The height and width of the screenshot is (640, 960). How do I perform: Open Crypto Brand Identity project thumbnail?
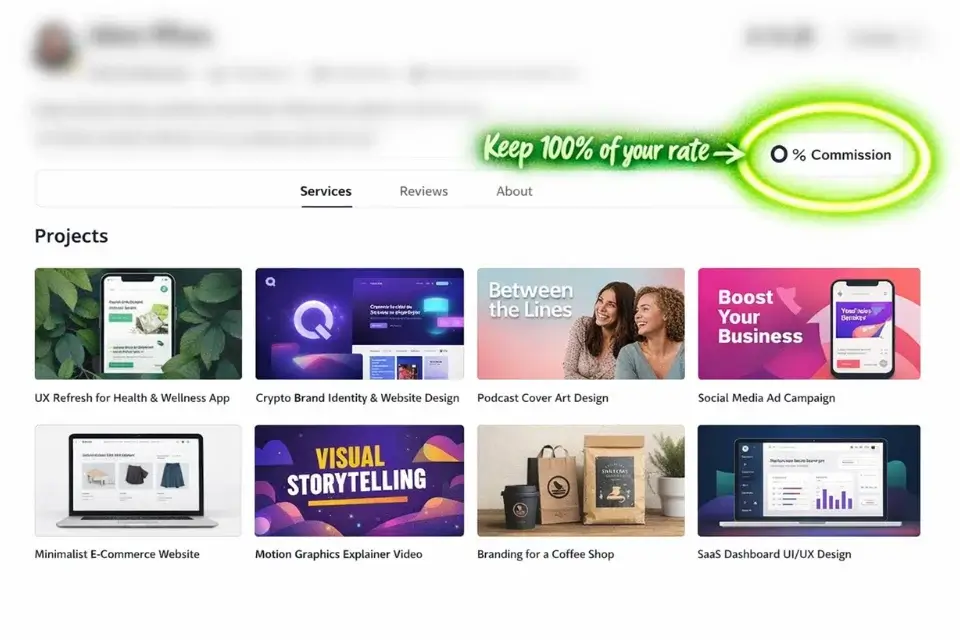(x=359, y=323)
